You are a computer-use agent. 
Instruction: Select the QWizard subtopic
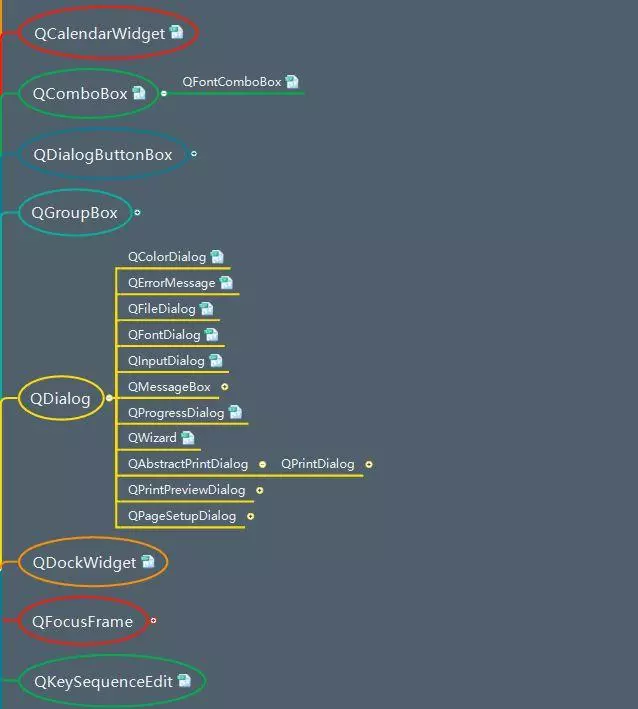coord(152,438)
